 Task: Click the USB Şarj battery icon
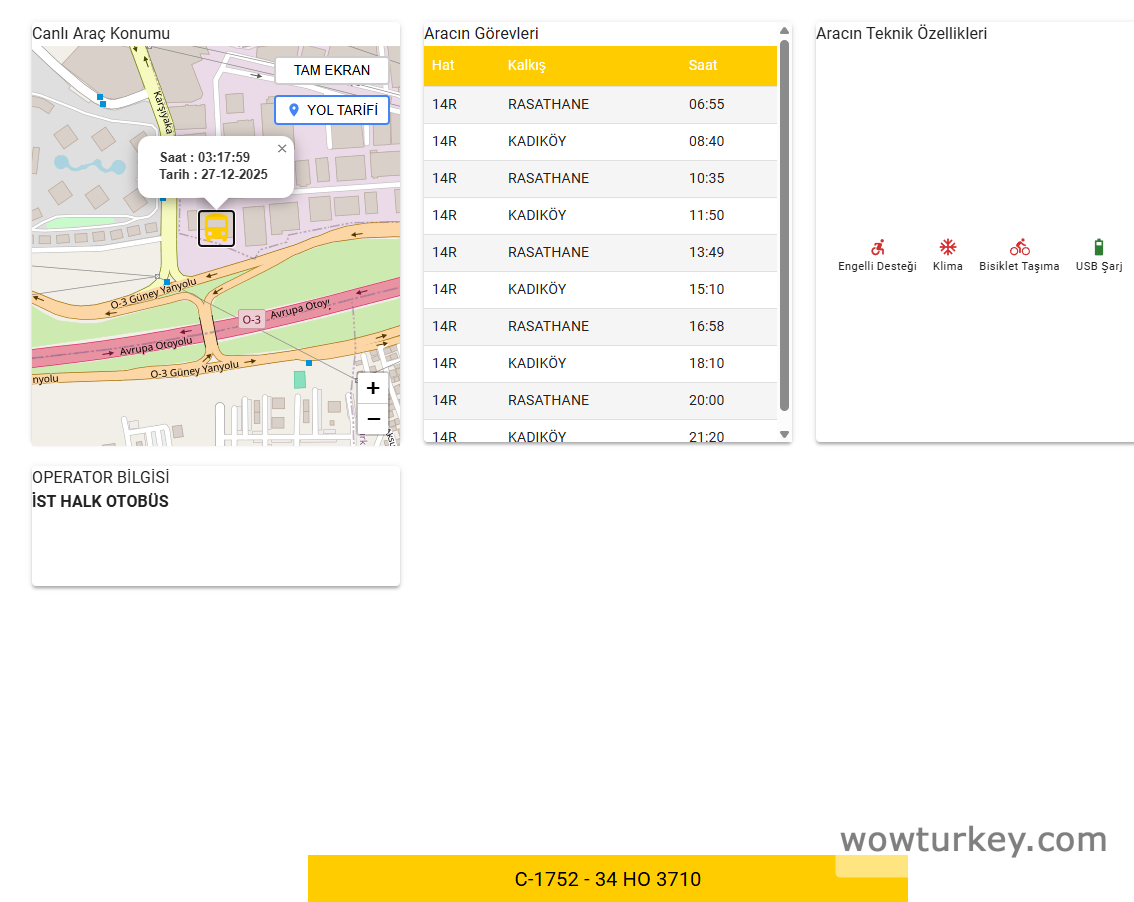(x=1098, y=247)
